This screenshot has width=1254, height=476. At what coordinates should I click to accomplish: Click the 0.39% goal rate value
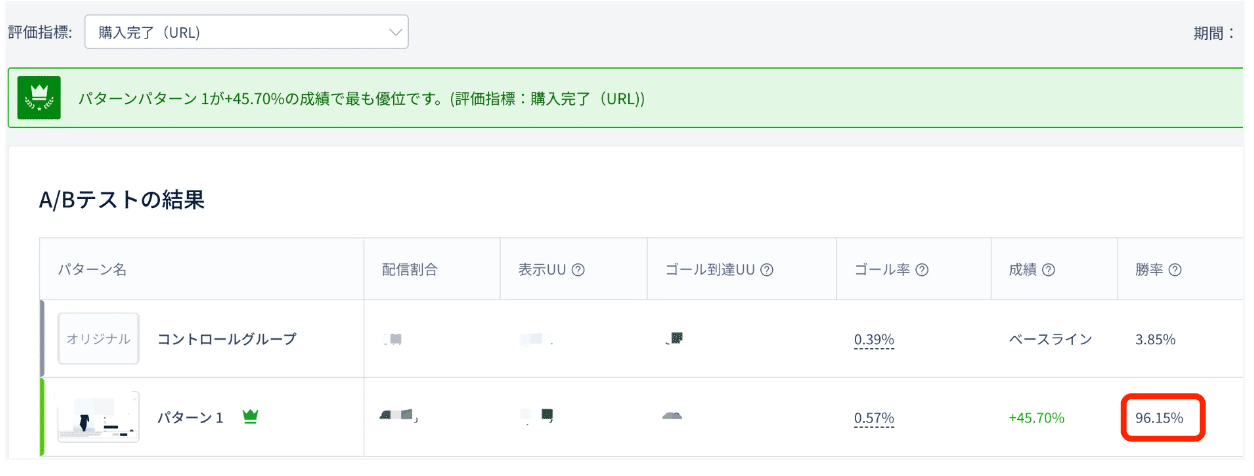click(874, 339)
